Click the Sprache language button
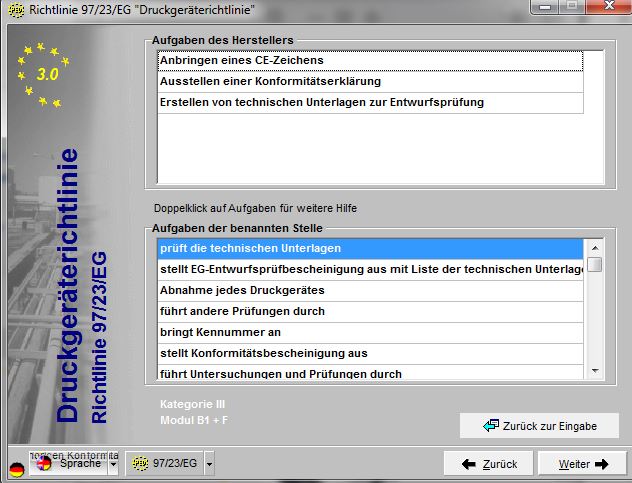The width and height of the screenshot is (632, 483). point(69,463)
